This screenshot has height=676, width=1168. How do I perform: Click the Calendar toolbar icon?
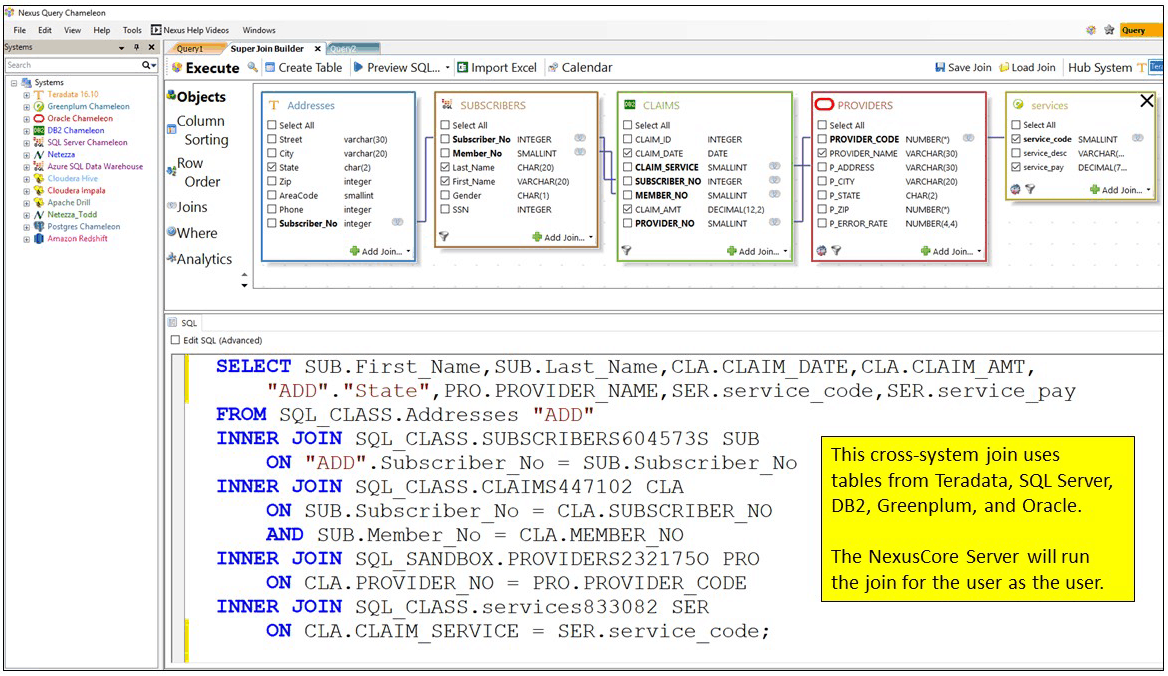(x=553, y=67)
